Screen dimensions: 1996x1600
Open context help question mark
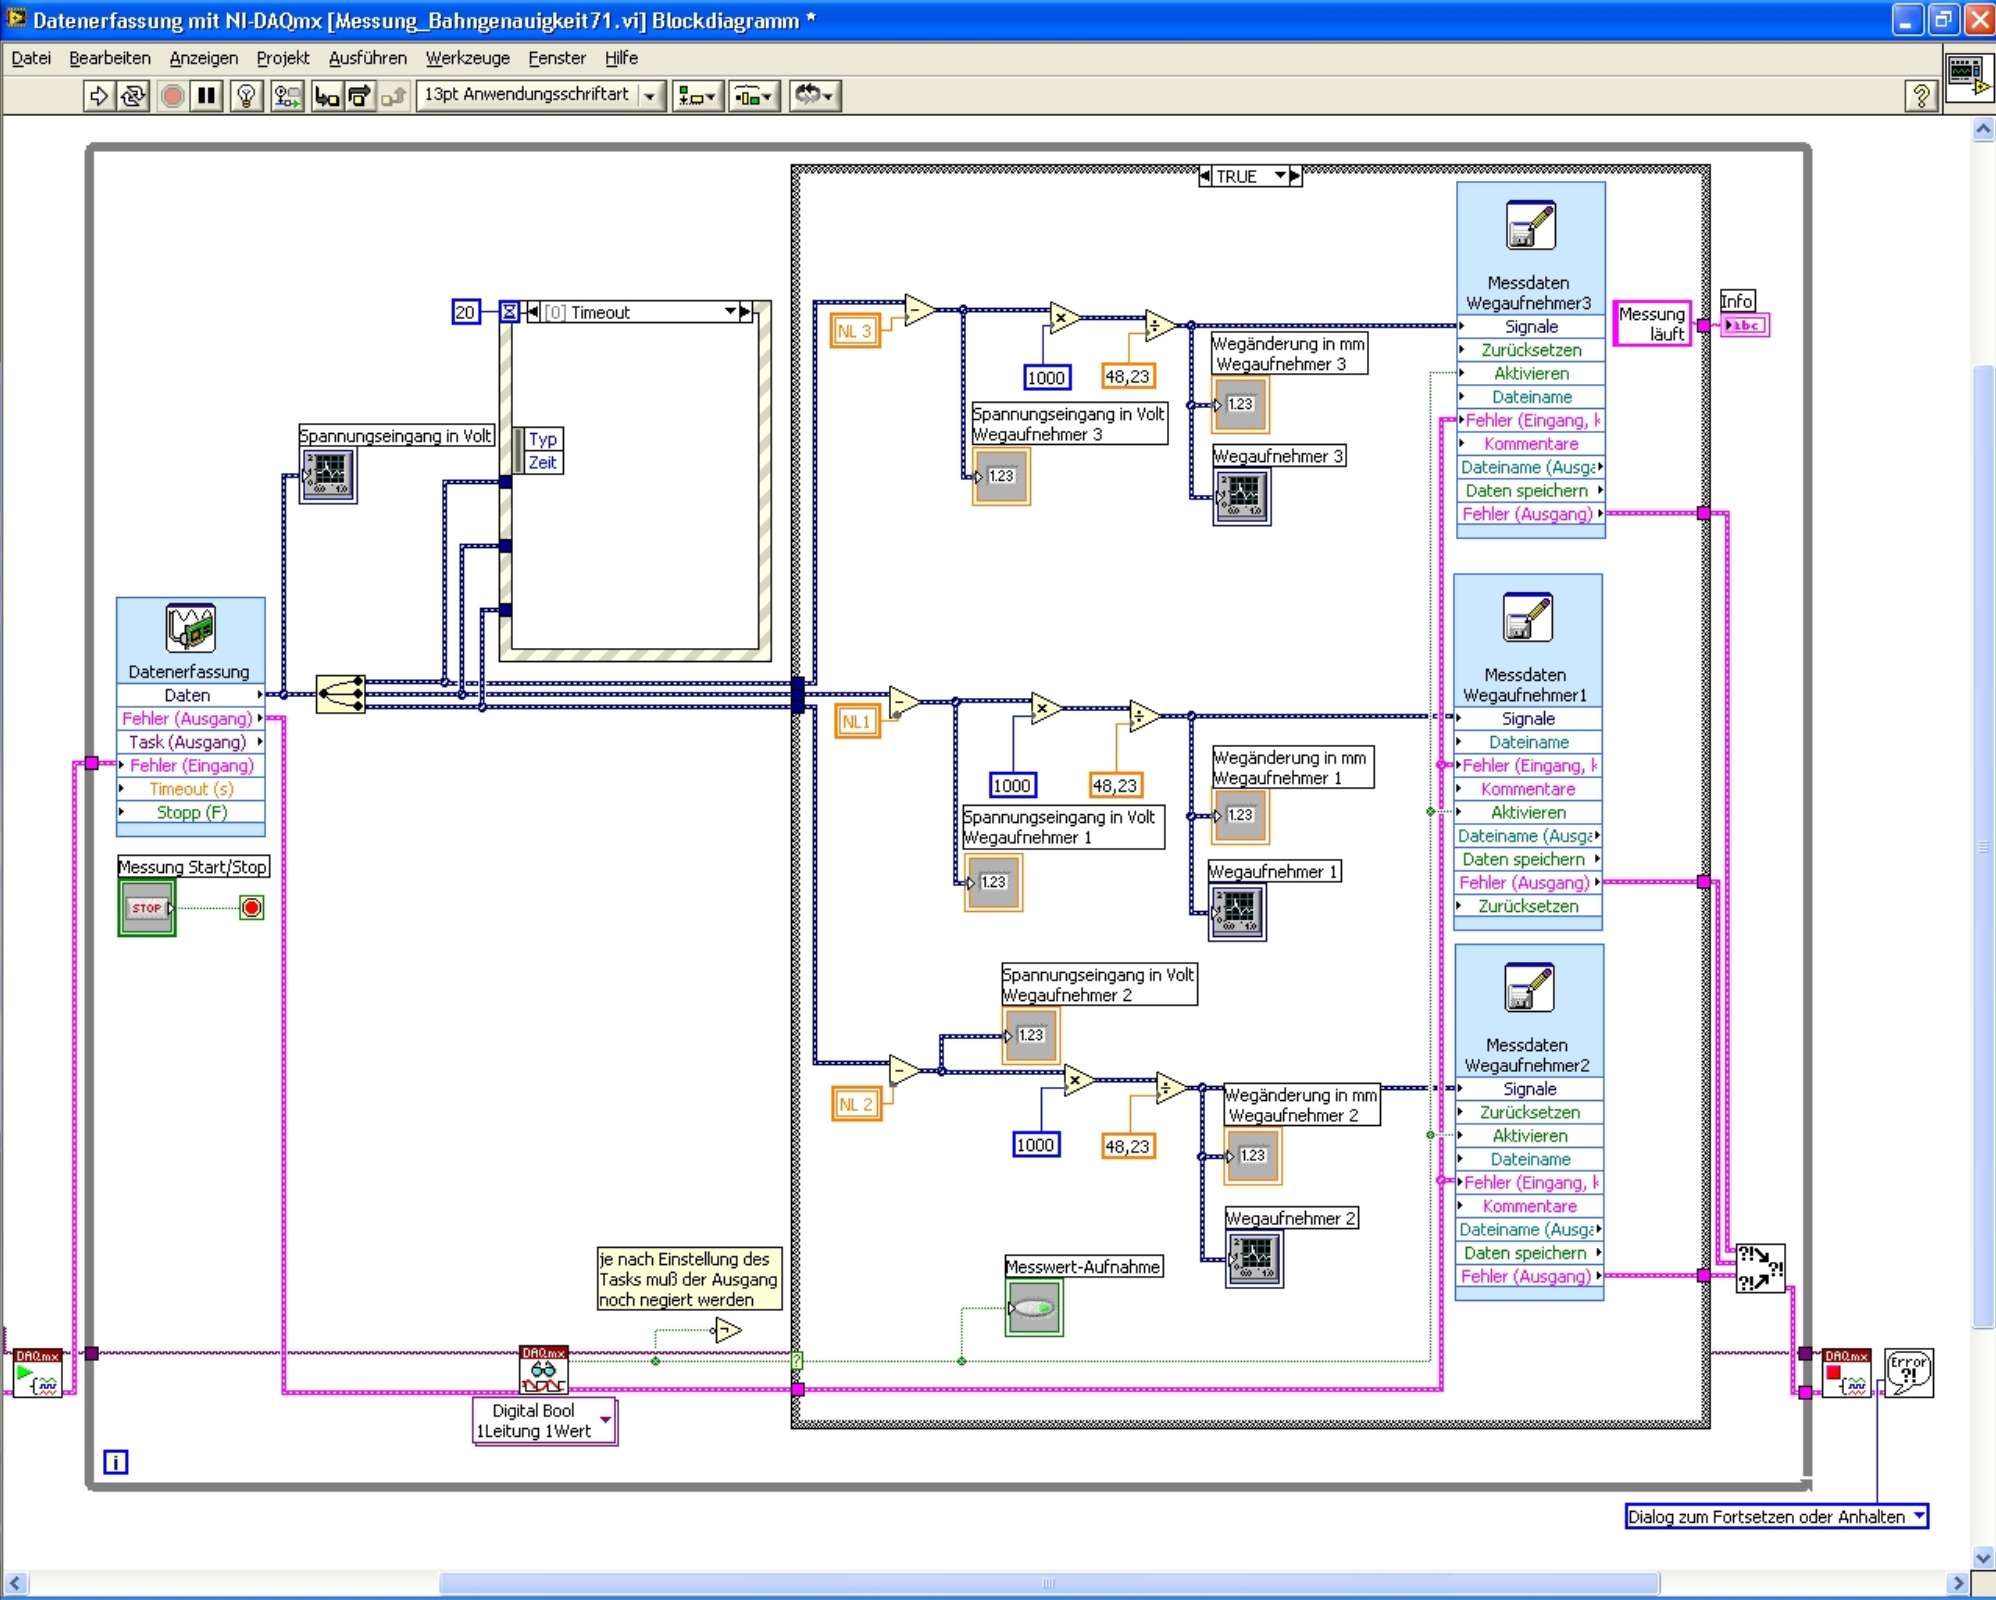click(x=1920, y=96)
